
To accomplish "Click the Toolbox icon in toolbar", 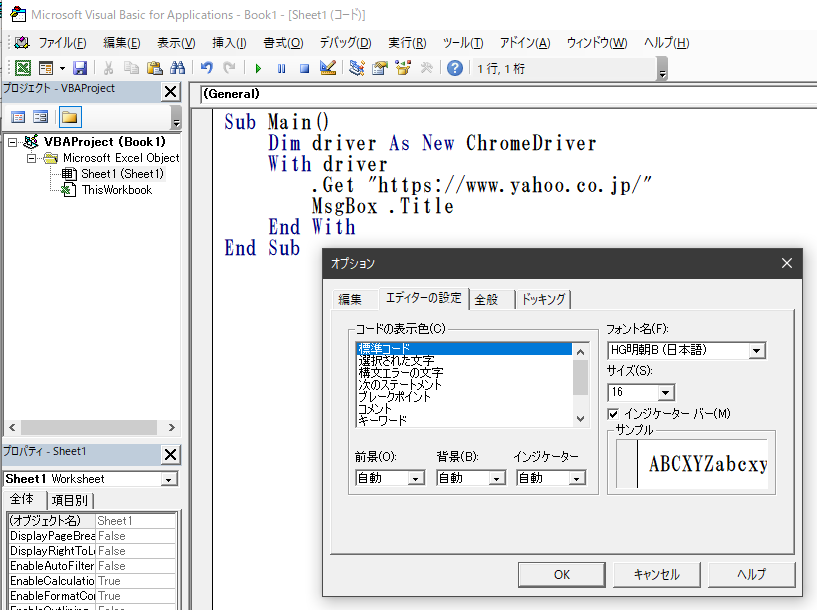I will pos(426,68).
